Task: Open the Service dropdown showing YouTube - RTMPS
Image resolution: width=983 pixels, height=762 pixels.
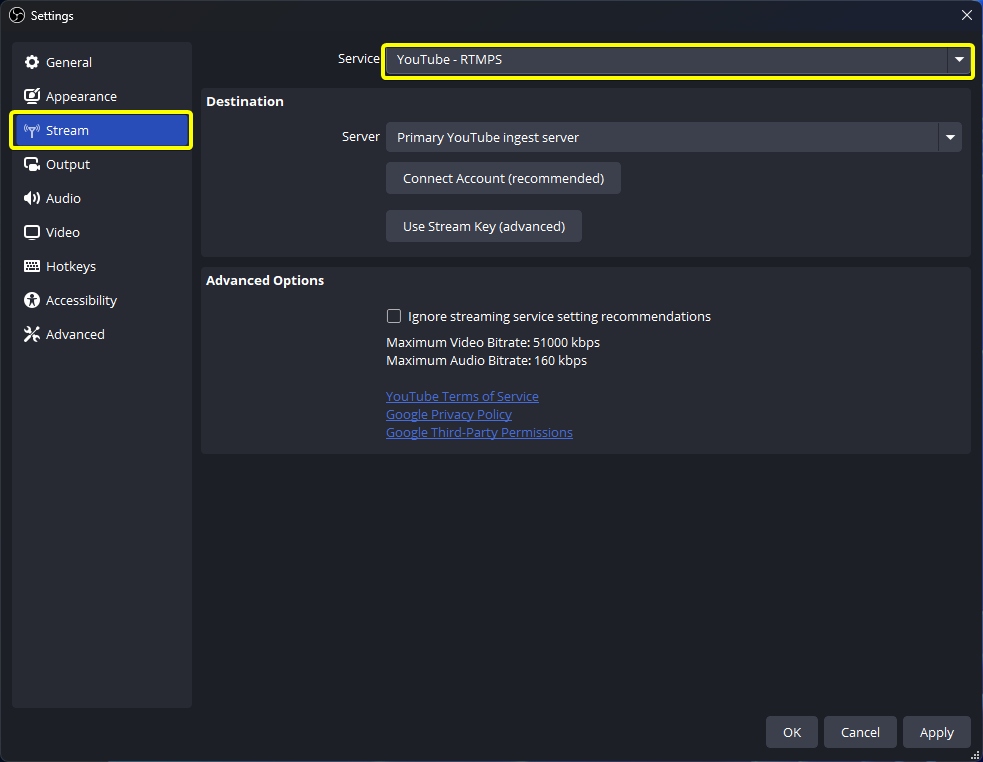Action: tap(678, 60)
